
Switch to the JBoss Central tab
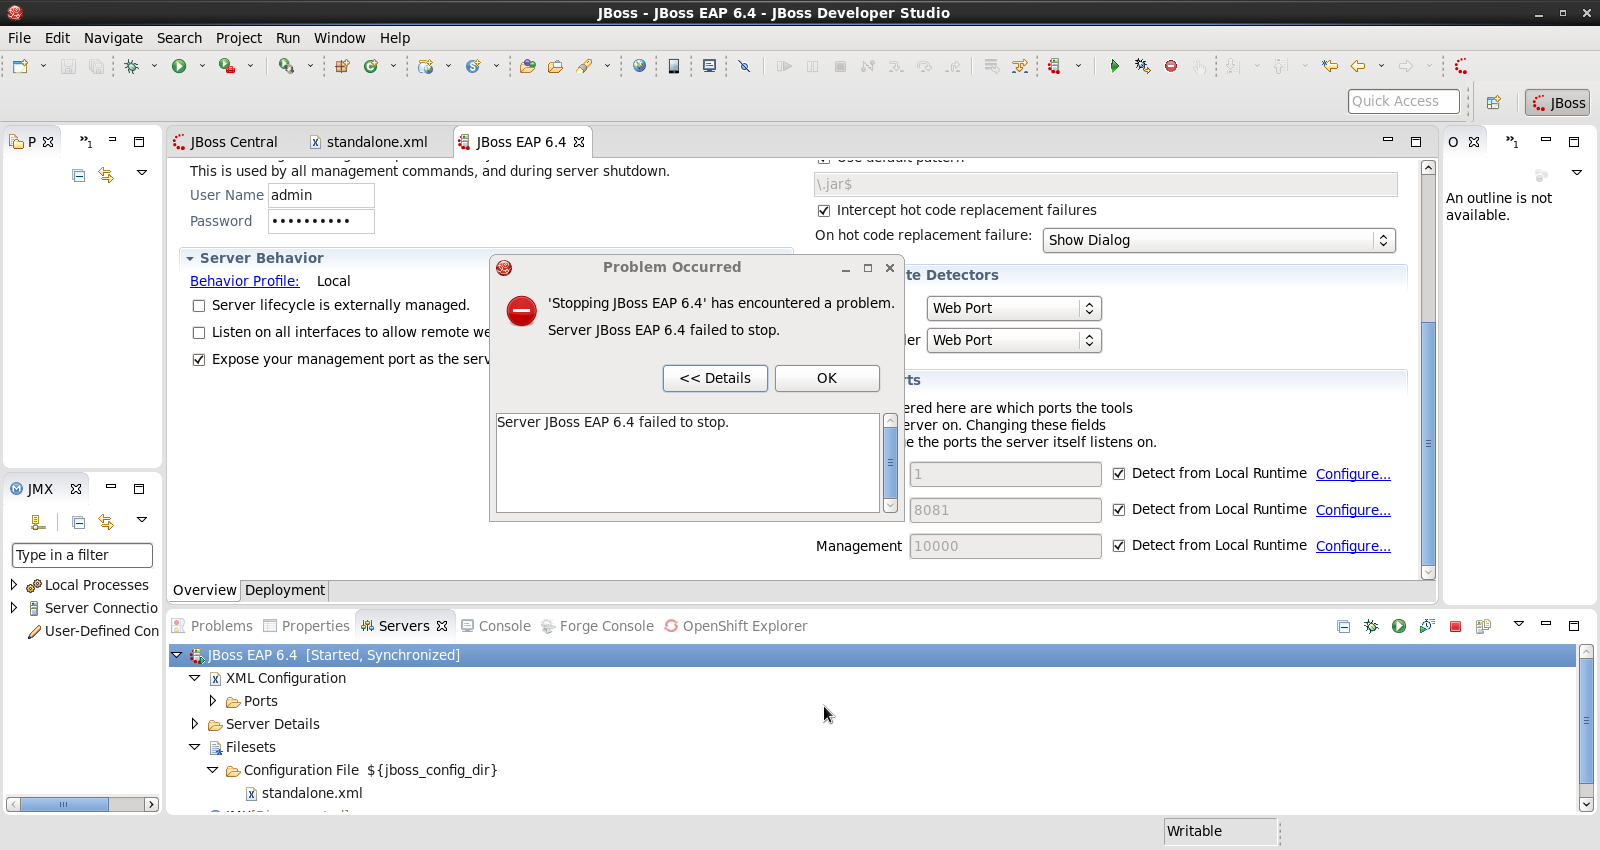pyautogui.click(x=225, y=142)
